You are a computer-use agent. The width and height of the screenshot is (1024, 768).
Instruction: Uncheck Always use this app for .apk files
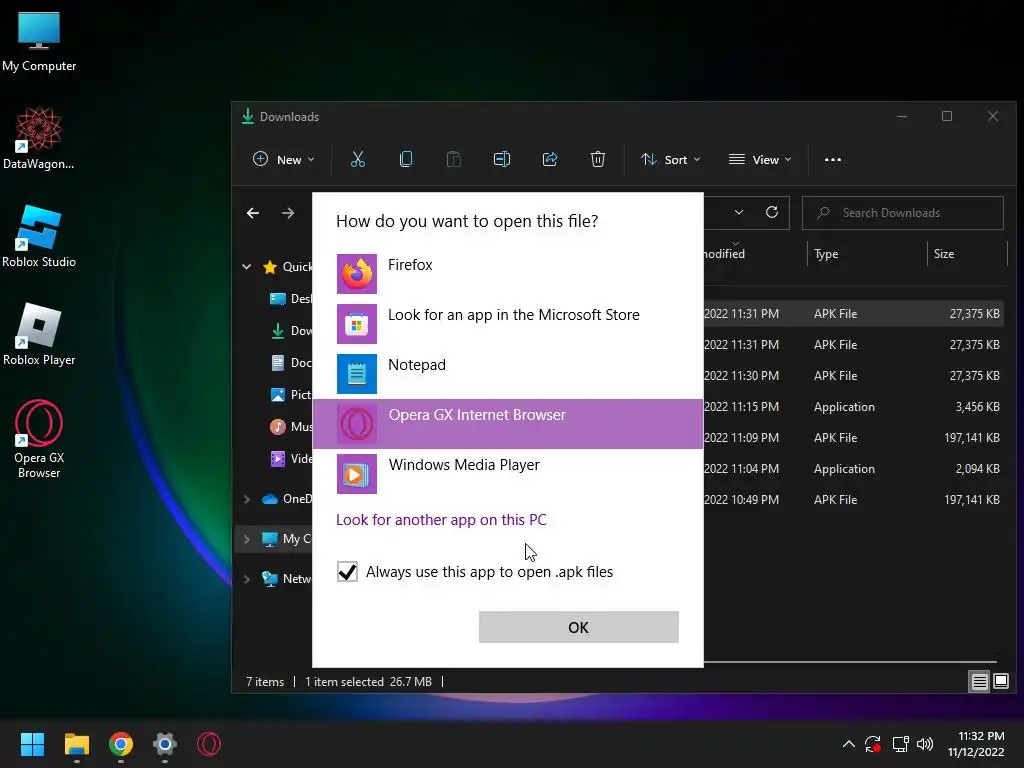[347, 572]
